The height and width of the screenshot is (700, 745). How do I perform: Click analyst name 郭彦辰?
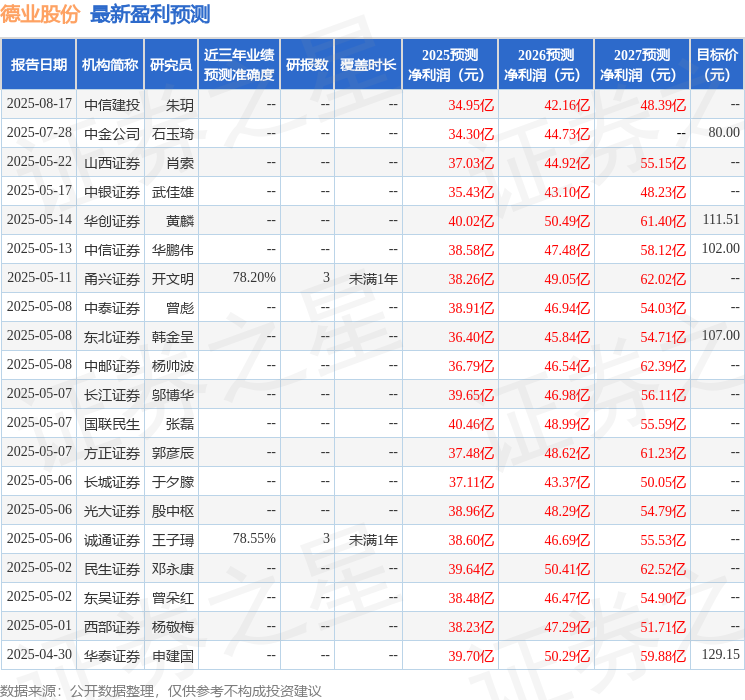172,452
